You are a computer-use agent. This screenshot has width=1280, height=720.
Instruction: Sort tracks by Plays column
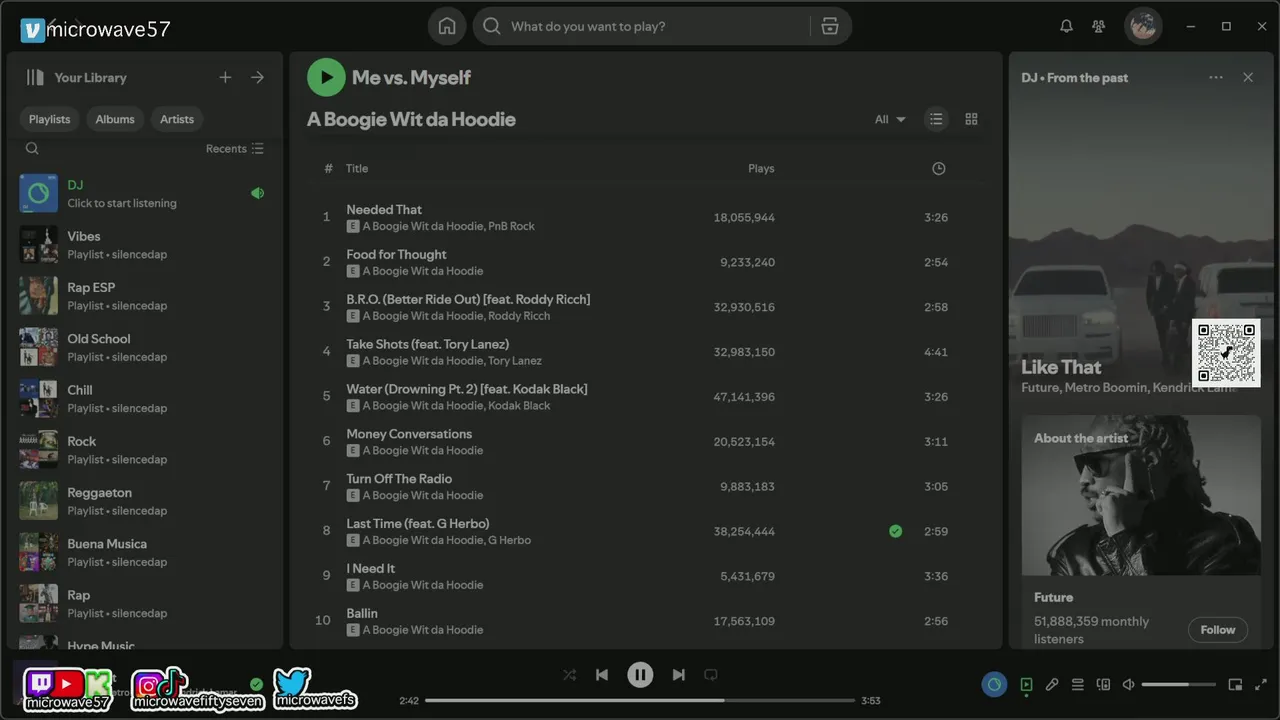point(761,168)
